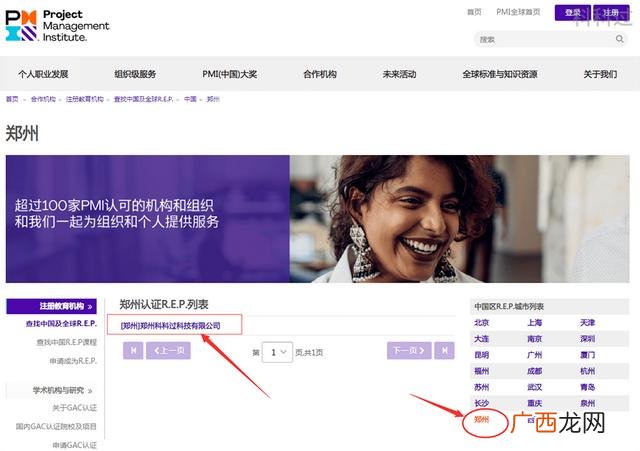Select 福州 in city list
Screen dimensions: 640x451
point(482,371)
